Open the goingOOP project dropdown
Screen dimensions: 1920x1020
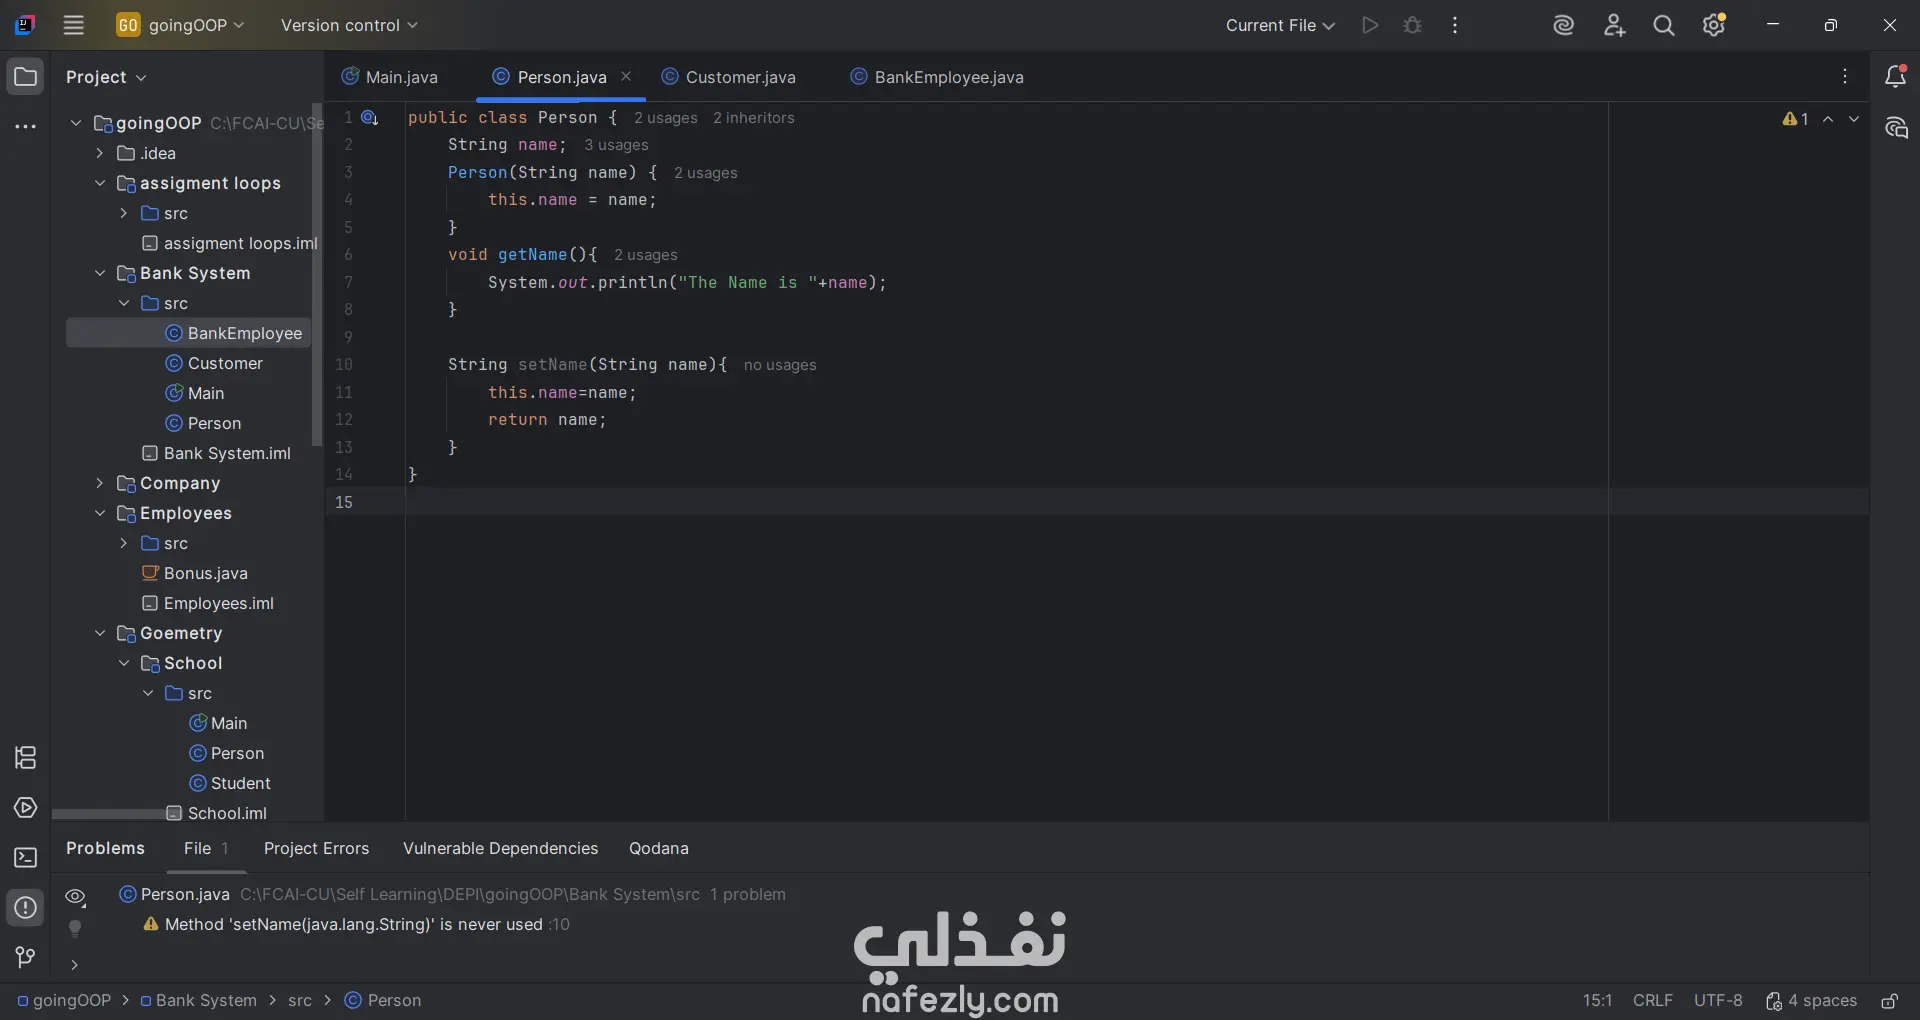click(x=180, y=25)
